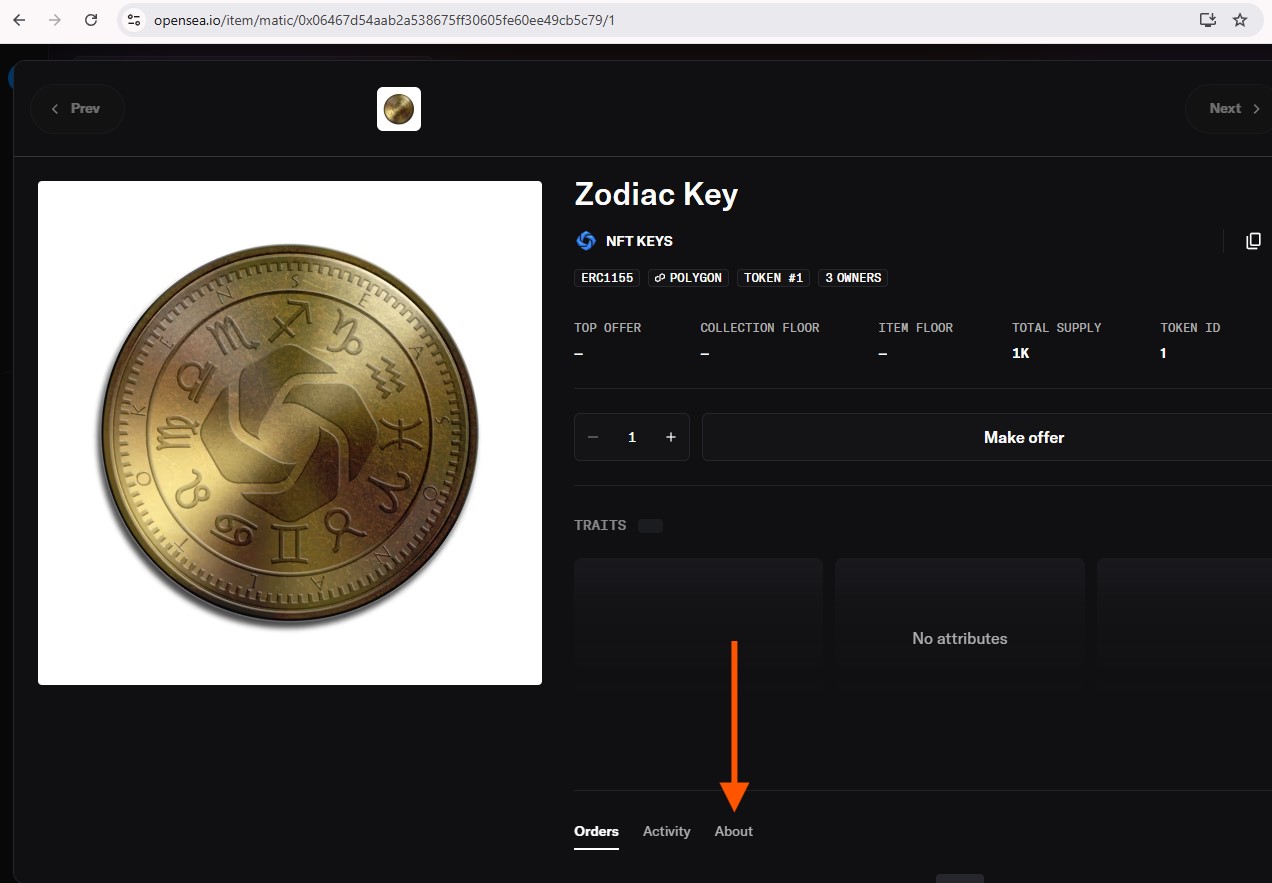1272x883 pixels.
Task: Click the 3 OWNERS badge
Action: click(853, 278)
